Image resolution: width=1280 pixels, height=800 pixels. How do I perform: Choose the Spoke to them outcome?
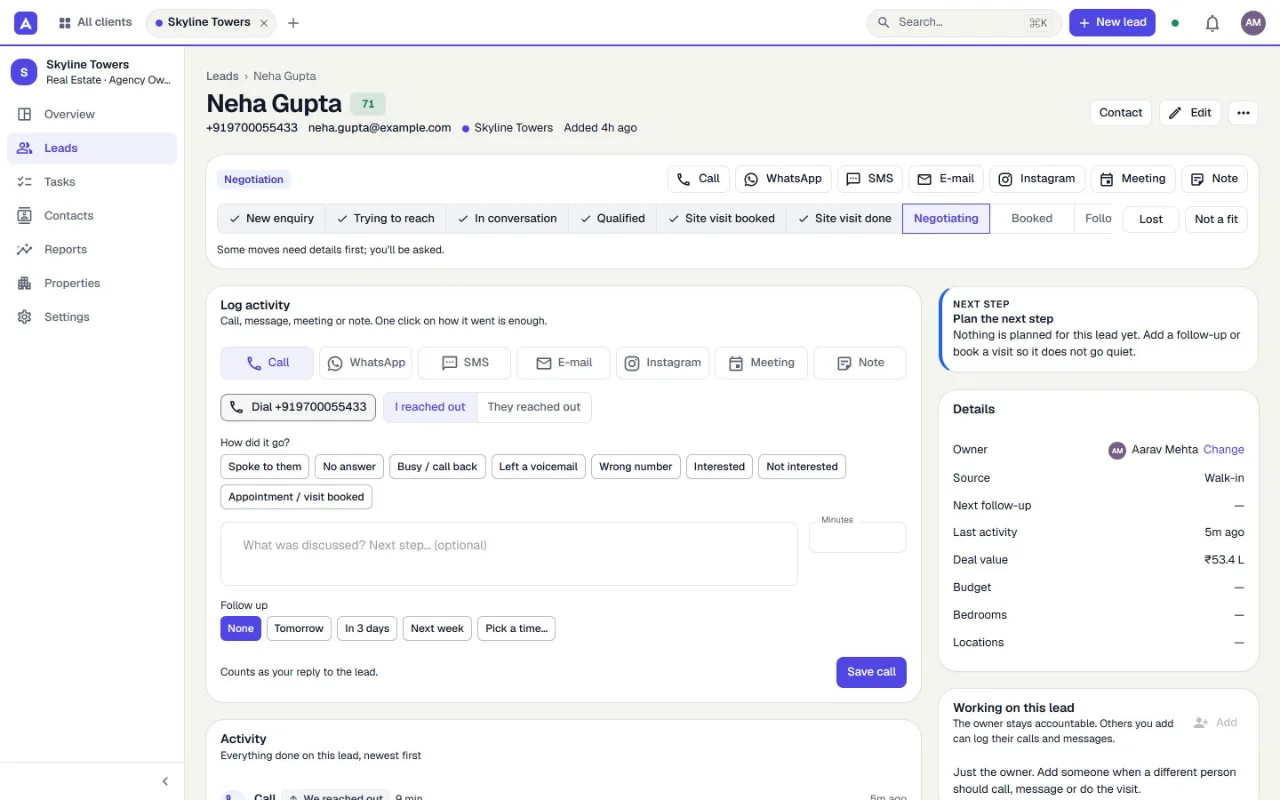click(265, 467)
